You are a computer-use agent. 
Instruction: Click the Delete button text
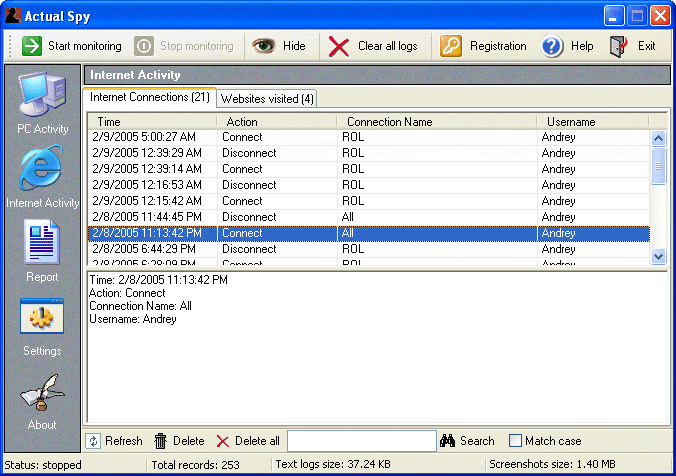click(189, 441)
